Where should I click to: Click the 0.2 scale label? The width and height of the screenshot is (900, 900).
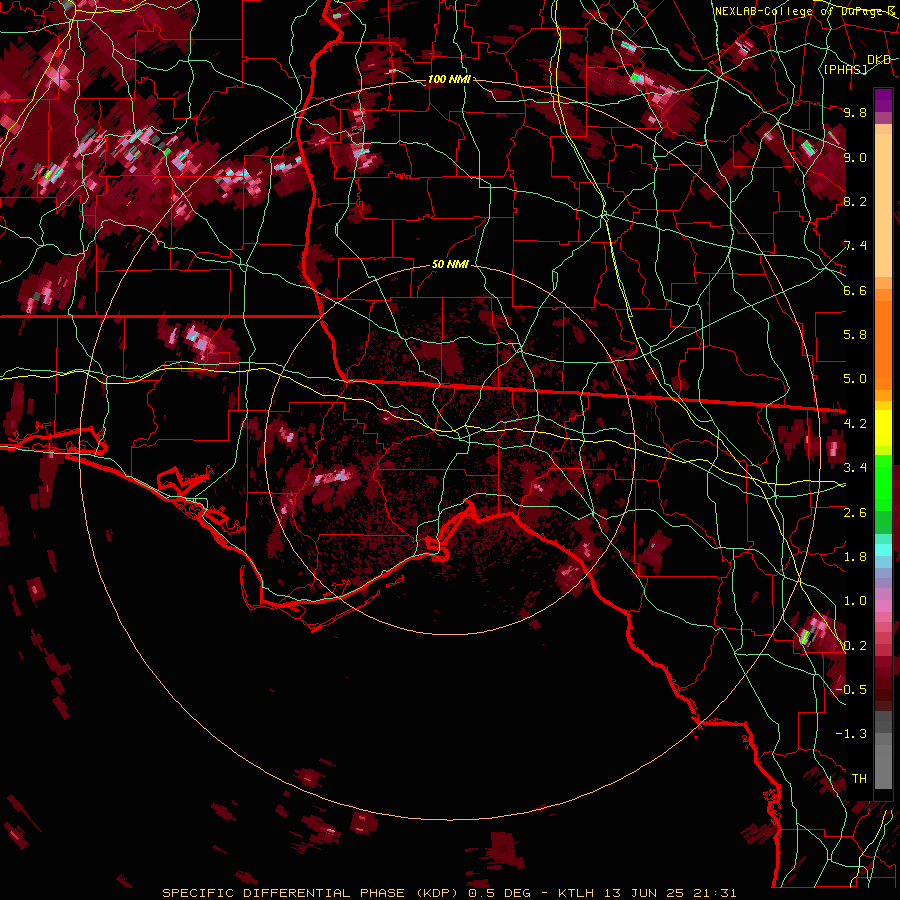[855, 646]
